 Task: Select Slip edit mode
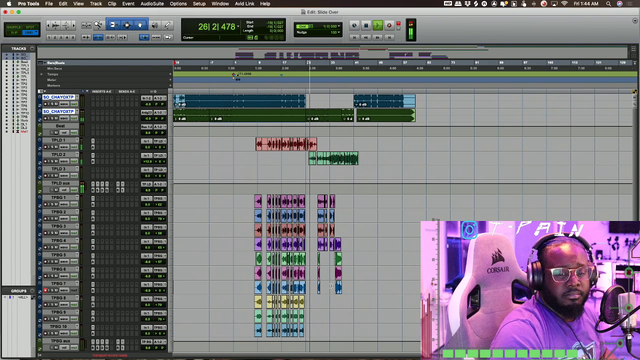click(14, 32)
